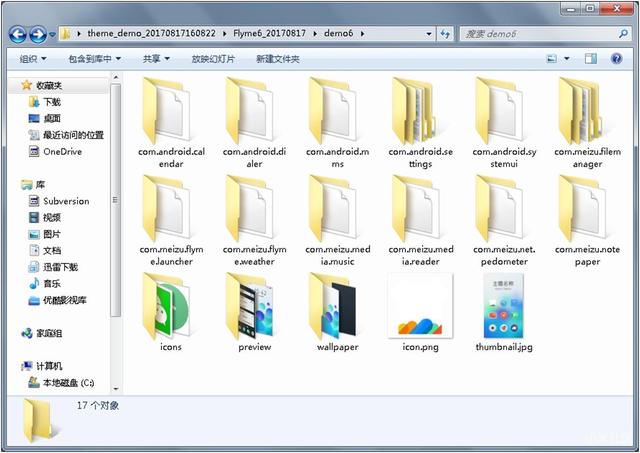Open the com.meizu.filemanager folder
Viewport: 640px width, 453px height.
click(587, 122)
